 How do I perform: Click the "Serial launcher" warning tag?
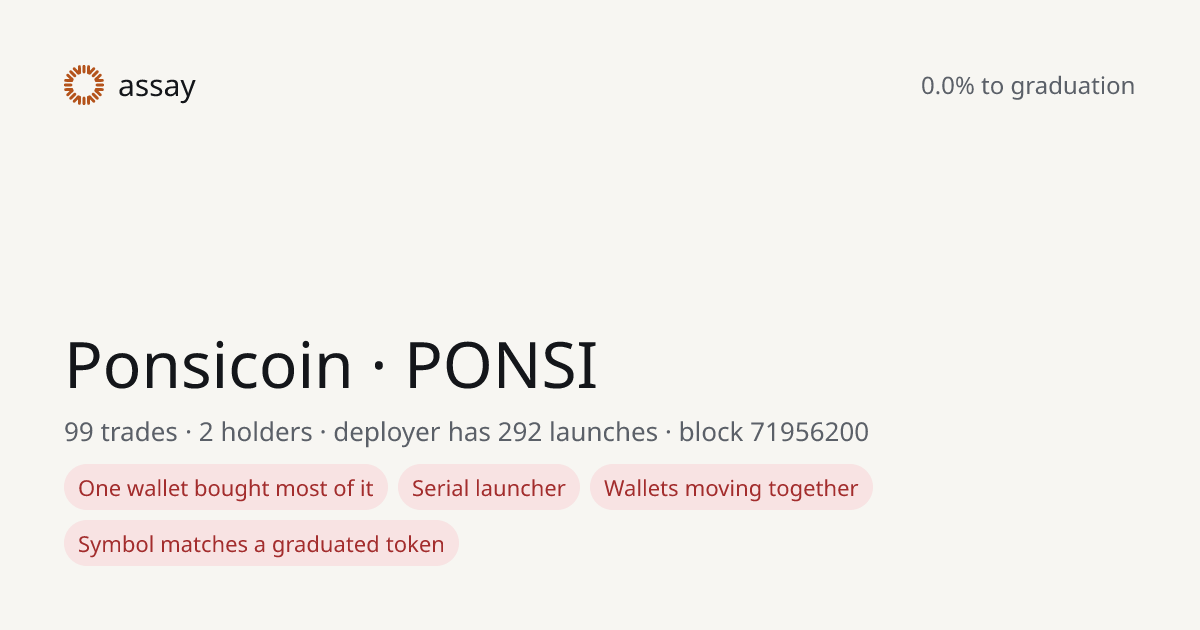[489, 488]
